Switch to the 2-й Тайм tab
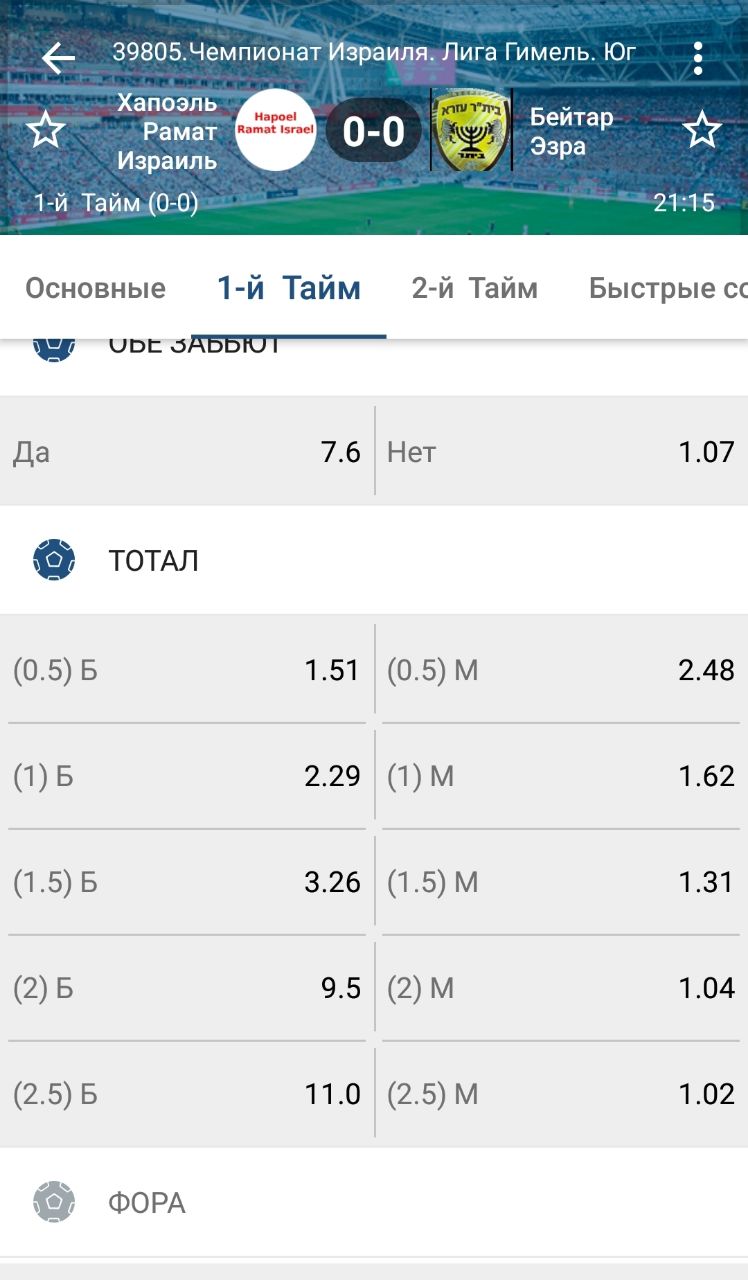 click(x=474, y=289)
